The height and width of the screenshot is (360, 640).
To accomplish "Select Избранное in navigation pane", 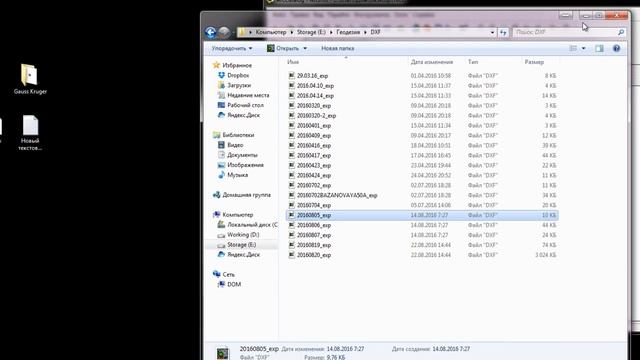I will pos(232,65).
